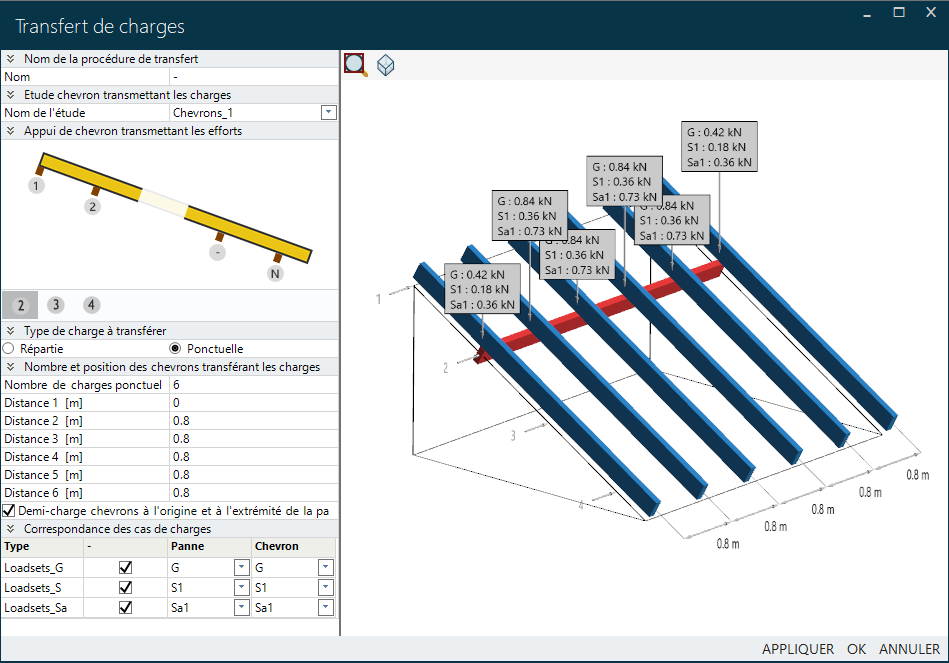Toggle the Loadsets_G checkbox
This screenshot has width=949, height=663.
pos(125,567)
